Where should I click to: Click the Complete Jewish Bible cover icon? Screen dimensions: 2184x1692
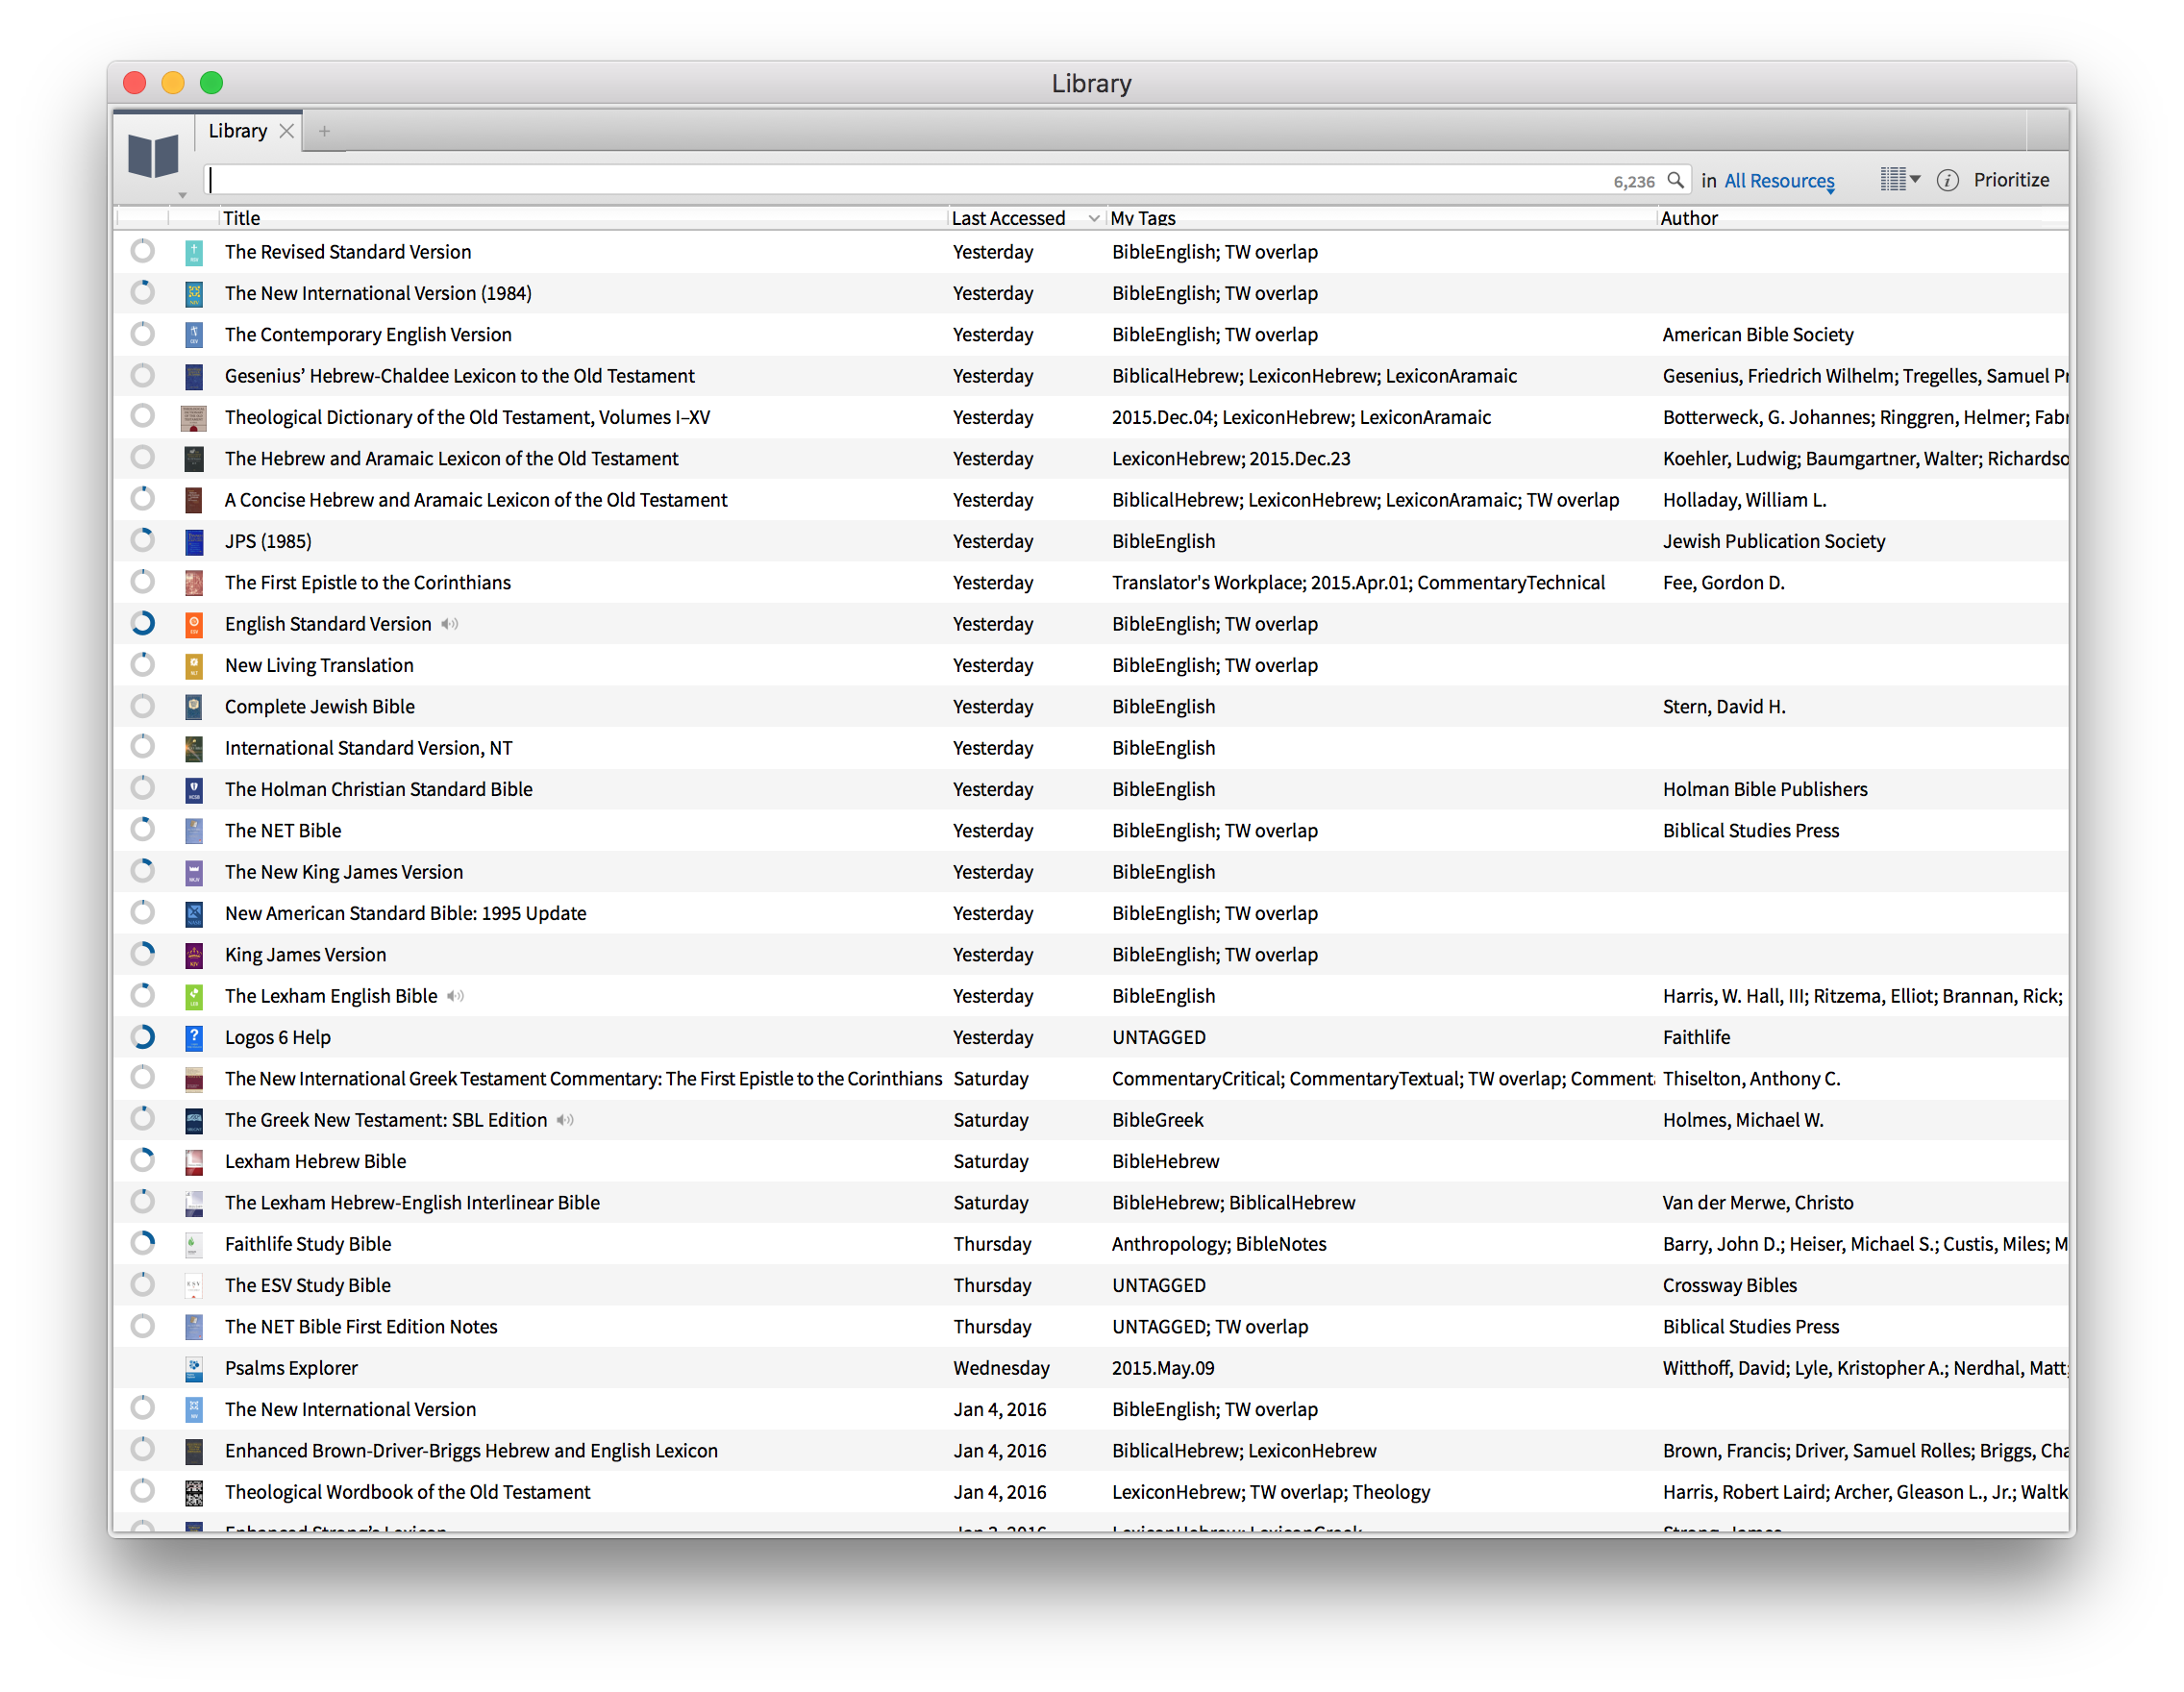point(194,707)
